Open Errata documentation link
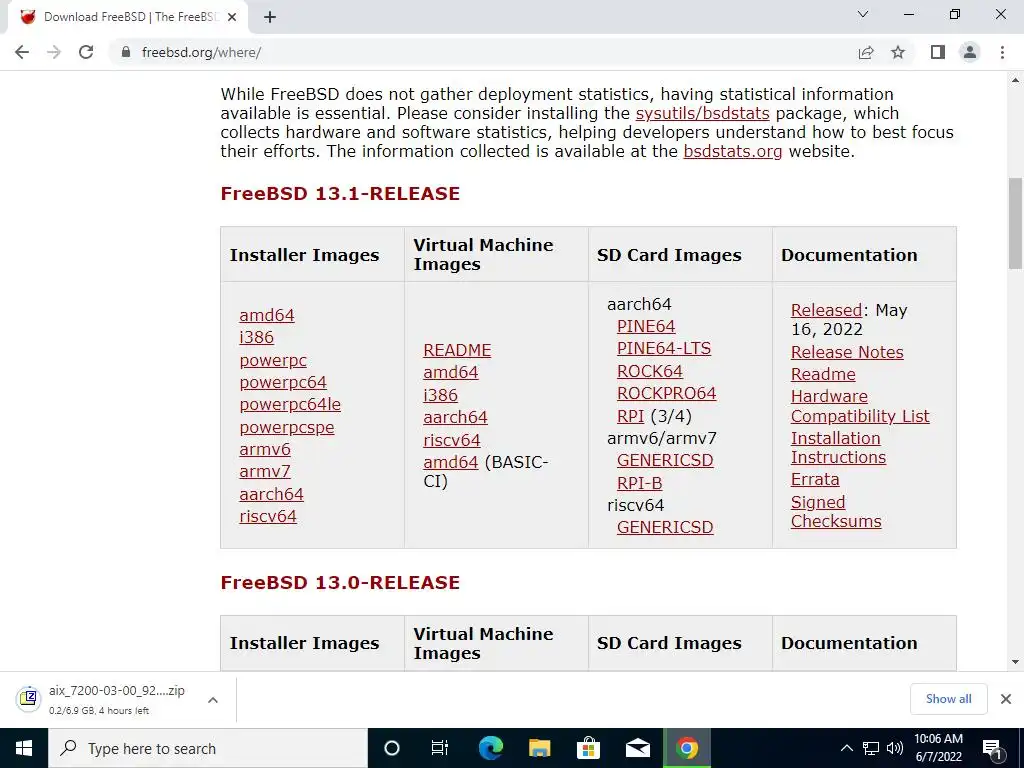 coord(814,480)
